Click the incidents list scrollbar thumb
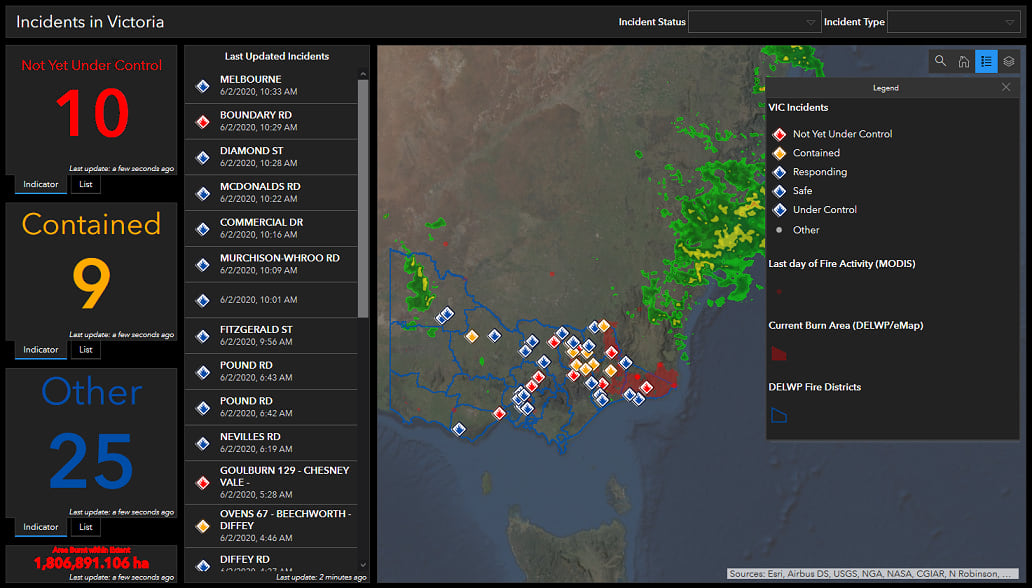Viewport: 1032px width, 588px height. 363,198
